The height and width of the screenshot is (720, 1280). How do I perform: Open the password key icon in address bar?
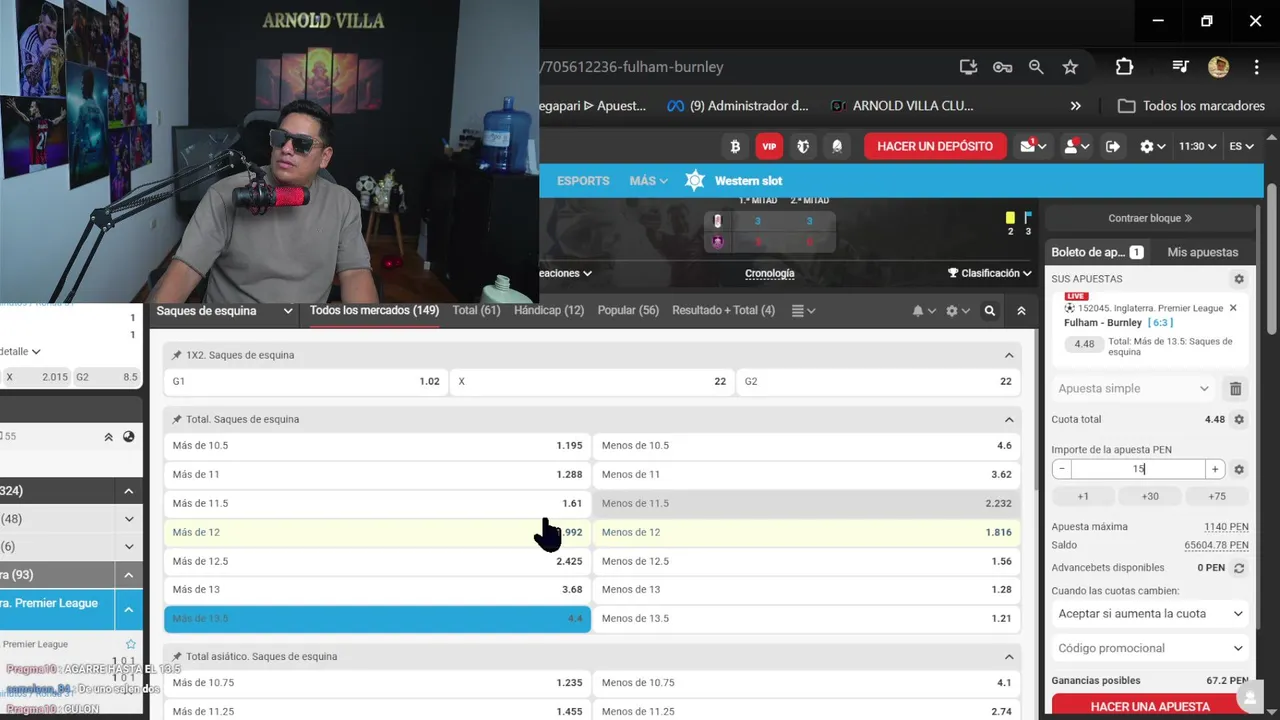tap(1002, 67)
